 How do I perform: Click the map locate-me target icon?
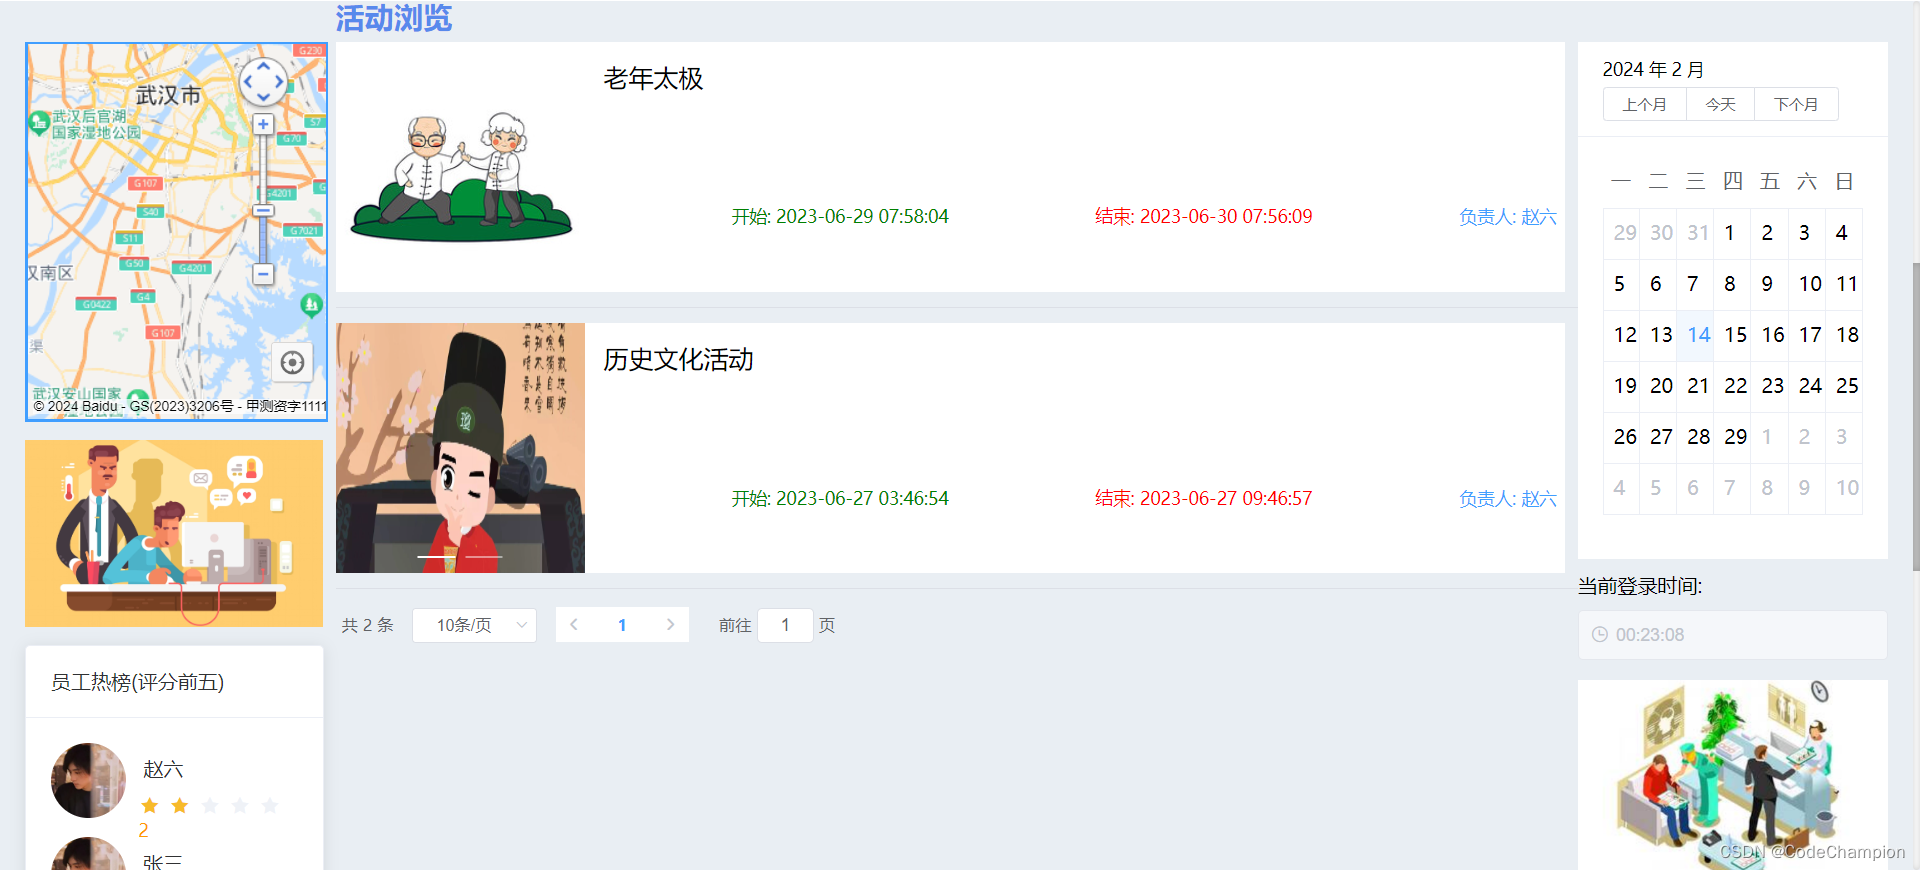point(292,362)
